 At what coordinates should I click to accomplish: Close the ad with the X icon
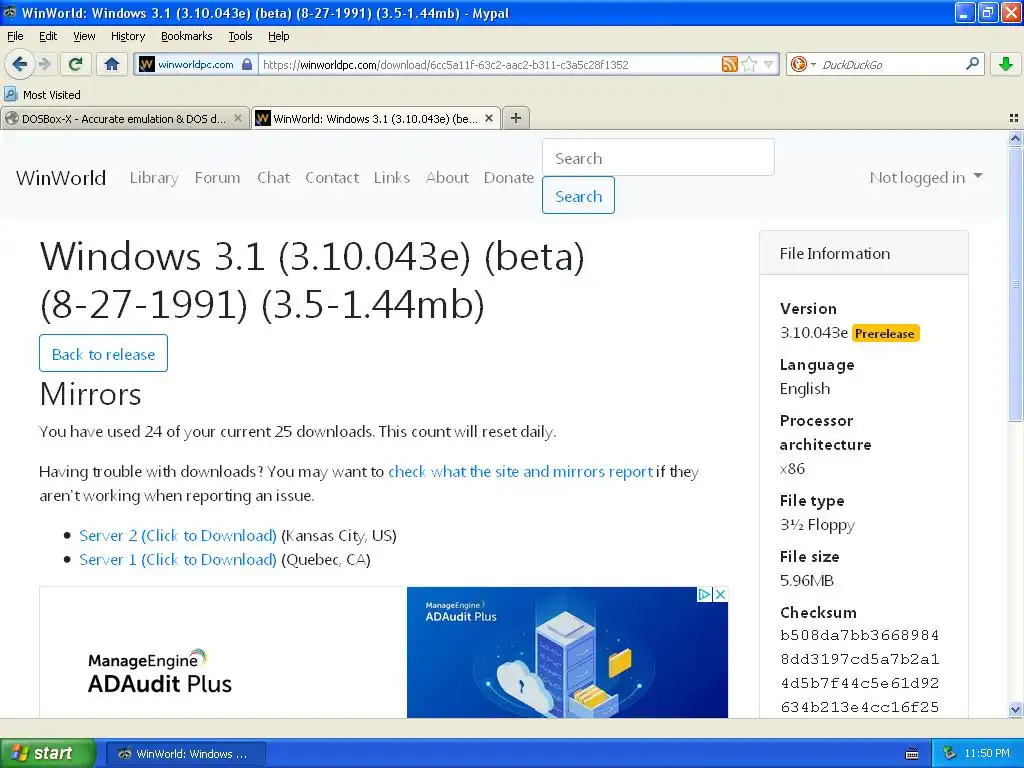coord(720,594)
